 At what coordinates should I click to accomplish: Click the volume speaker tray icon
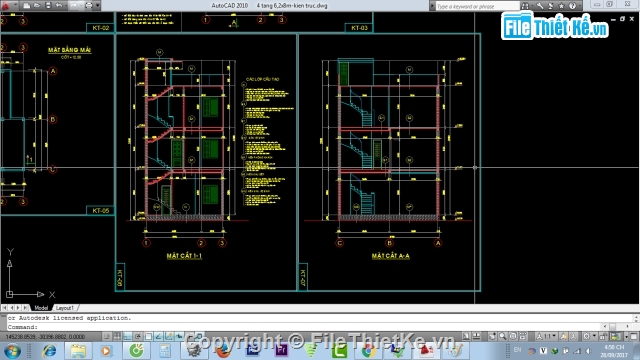[589, 351]
